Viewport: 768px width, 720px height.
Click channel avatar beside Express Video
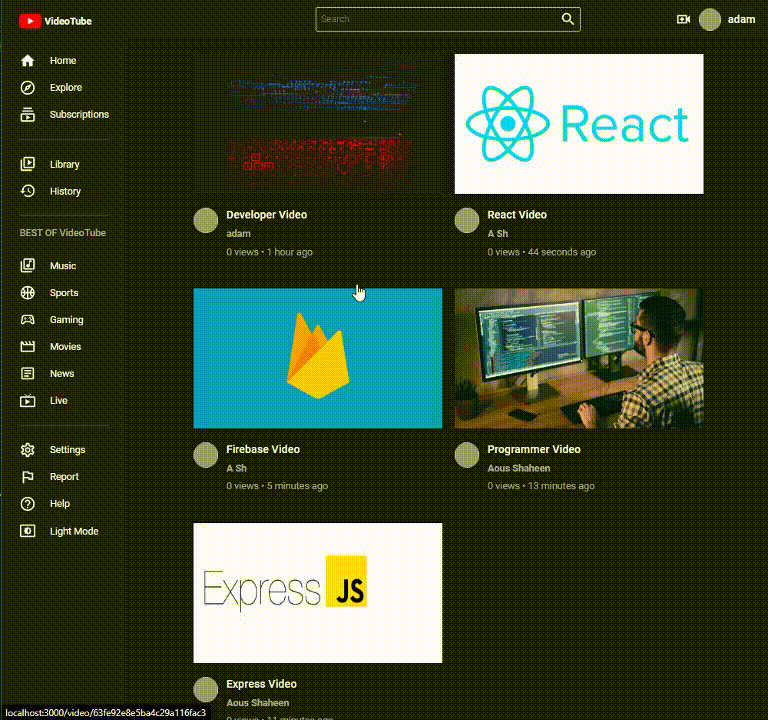(206, 690)
